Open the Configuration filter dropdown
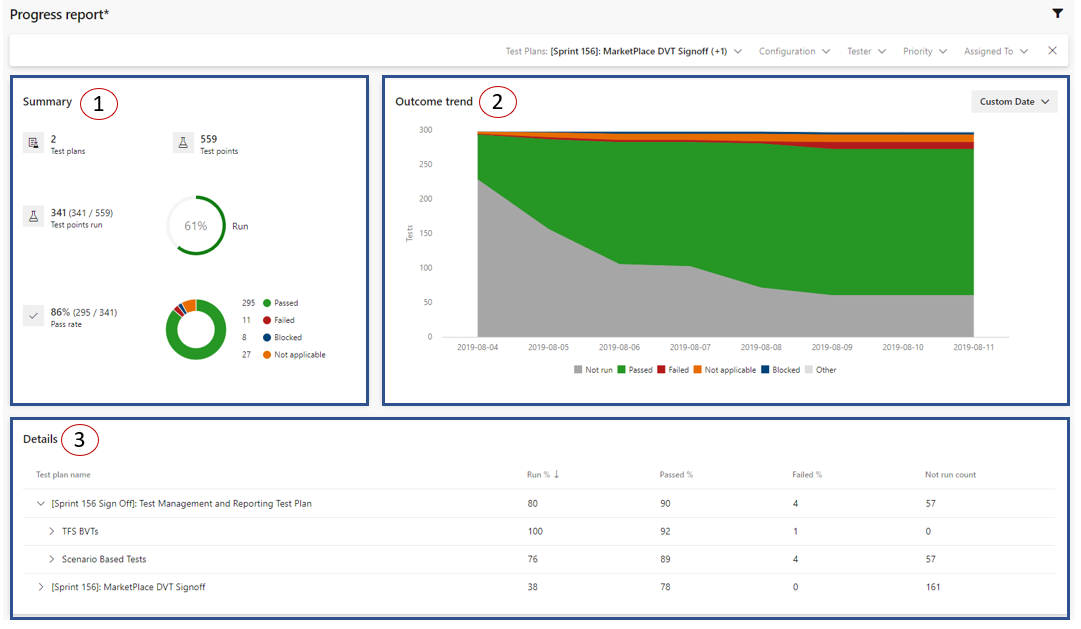 click(x=795, y=49)
